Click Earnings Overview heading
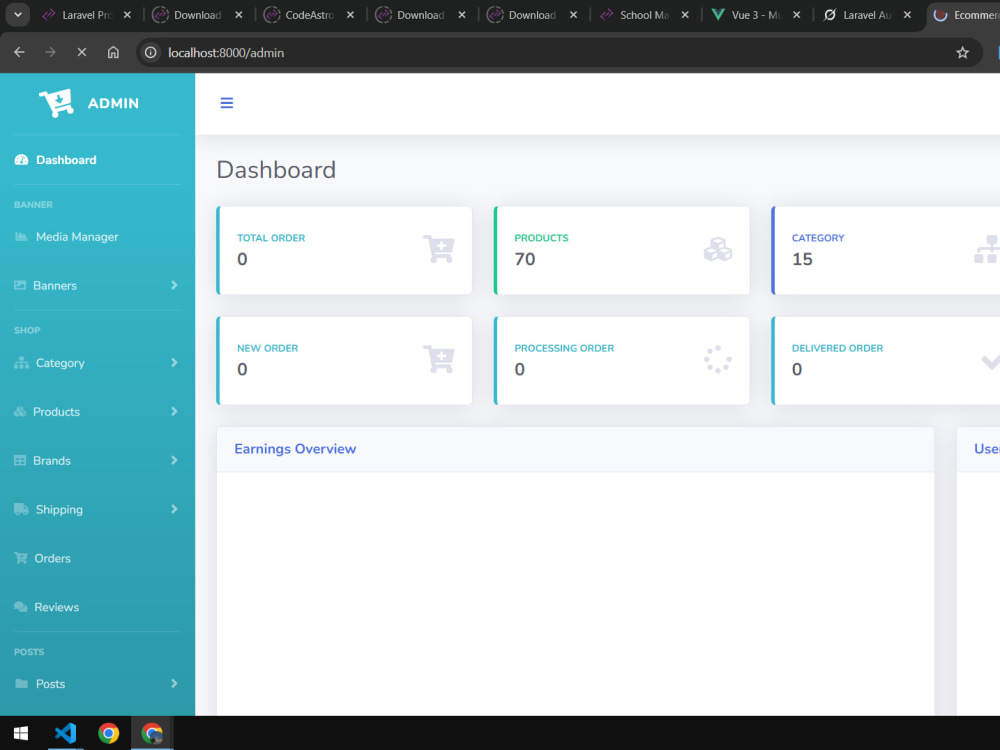 [295, 449]
